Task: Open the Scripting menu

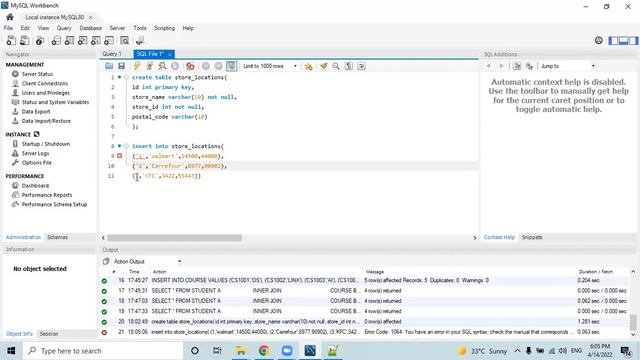Action: coord(164,28)
